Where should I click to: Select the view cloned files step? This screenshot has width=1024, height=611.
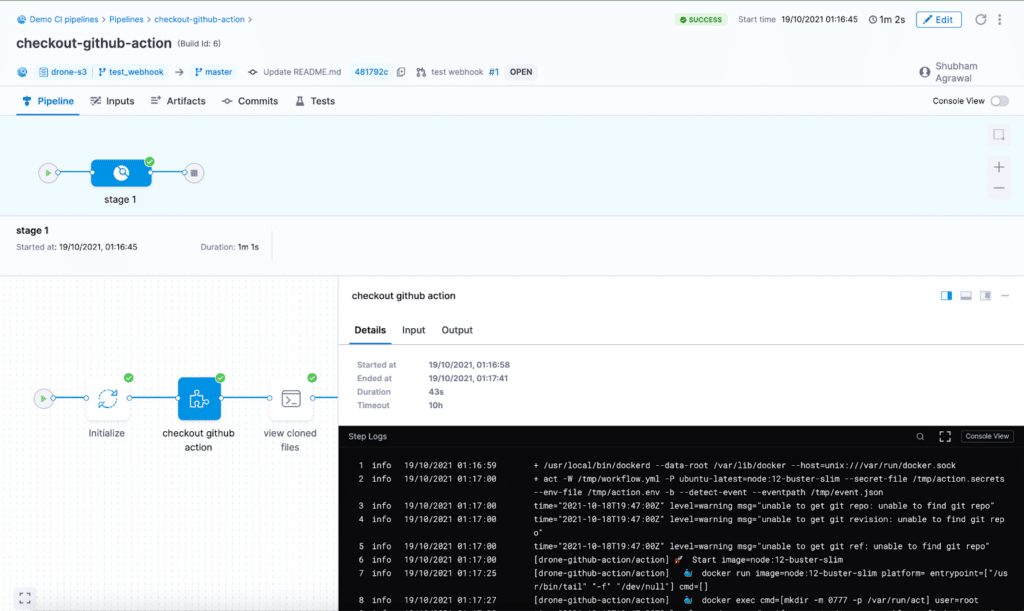tap(290, 398)
